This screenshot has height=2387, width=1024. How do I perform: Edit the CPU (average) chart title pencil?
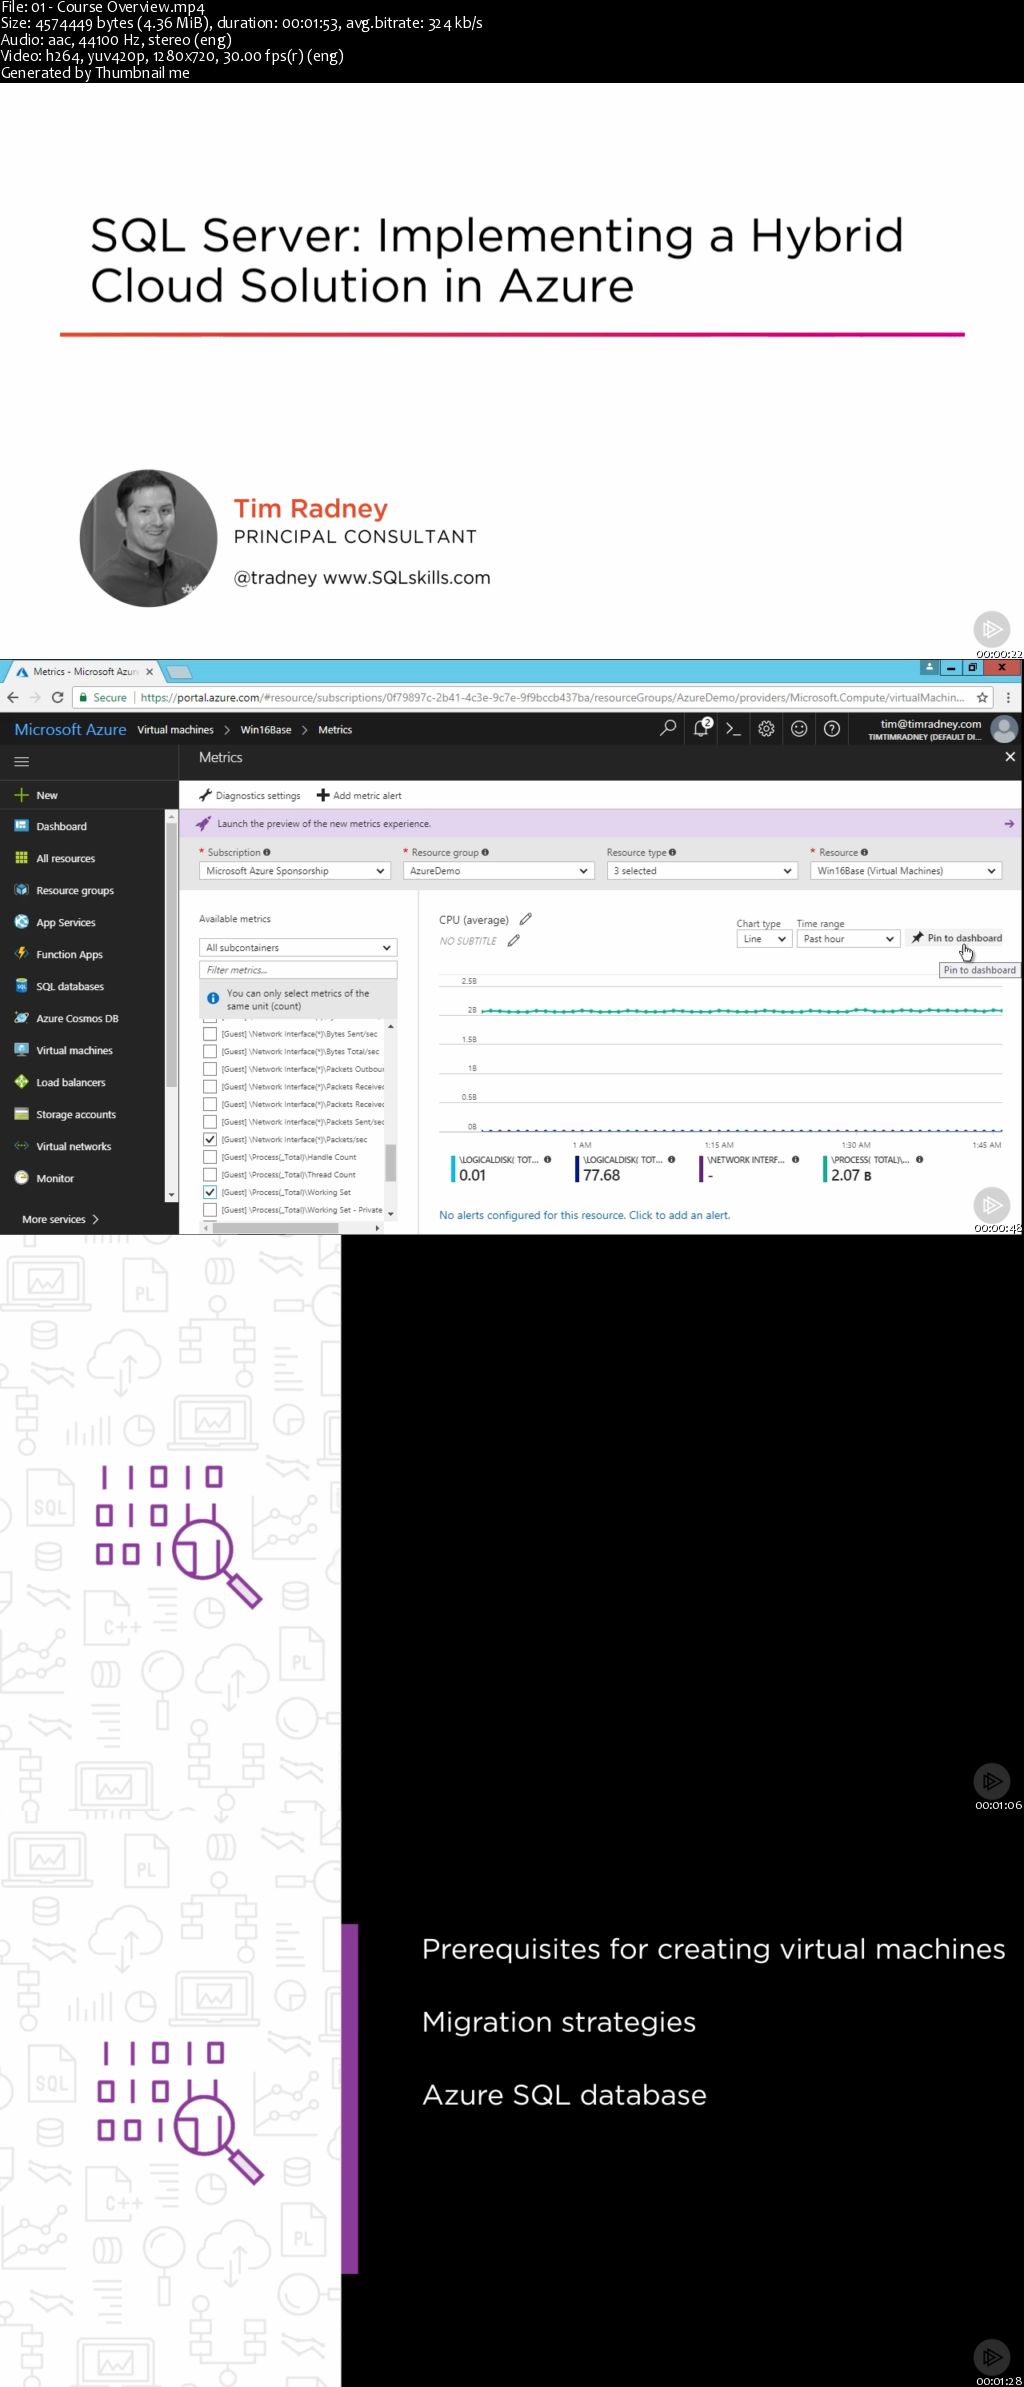(x=526, y=919)
